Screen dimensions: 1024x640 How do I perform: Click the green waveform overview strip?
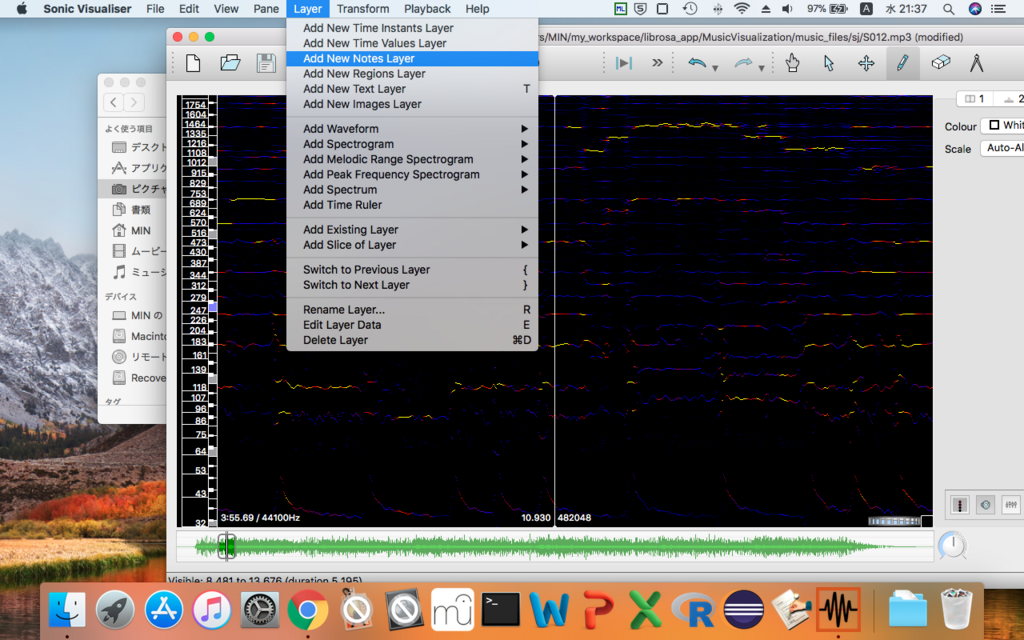pos(554,547)
